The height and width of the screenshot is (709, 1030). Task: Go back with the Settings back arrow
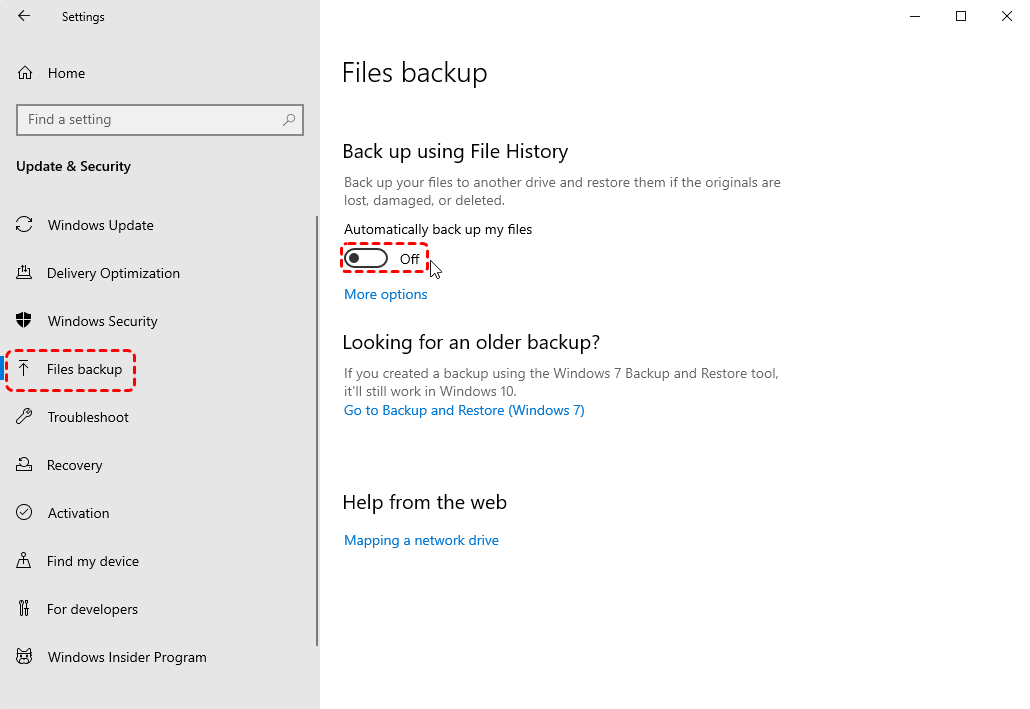[24, 16]
